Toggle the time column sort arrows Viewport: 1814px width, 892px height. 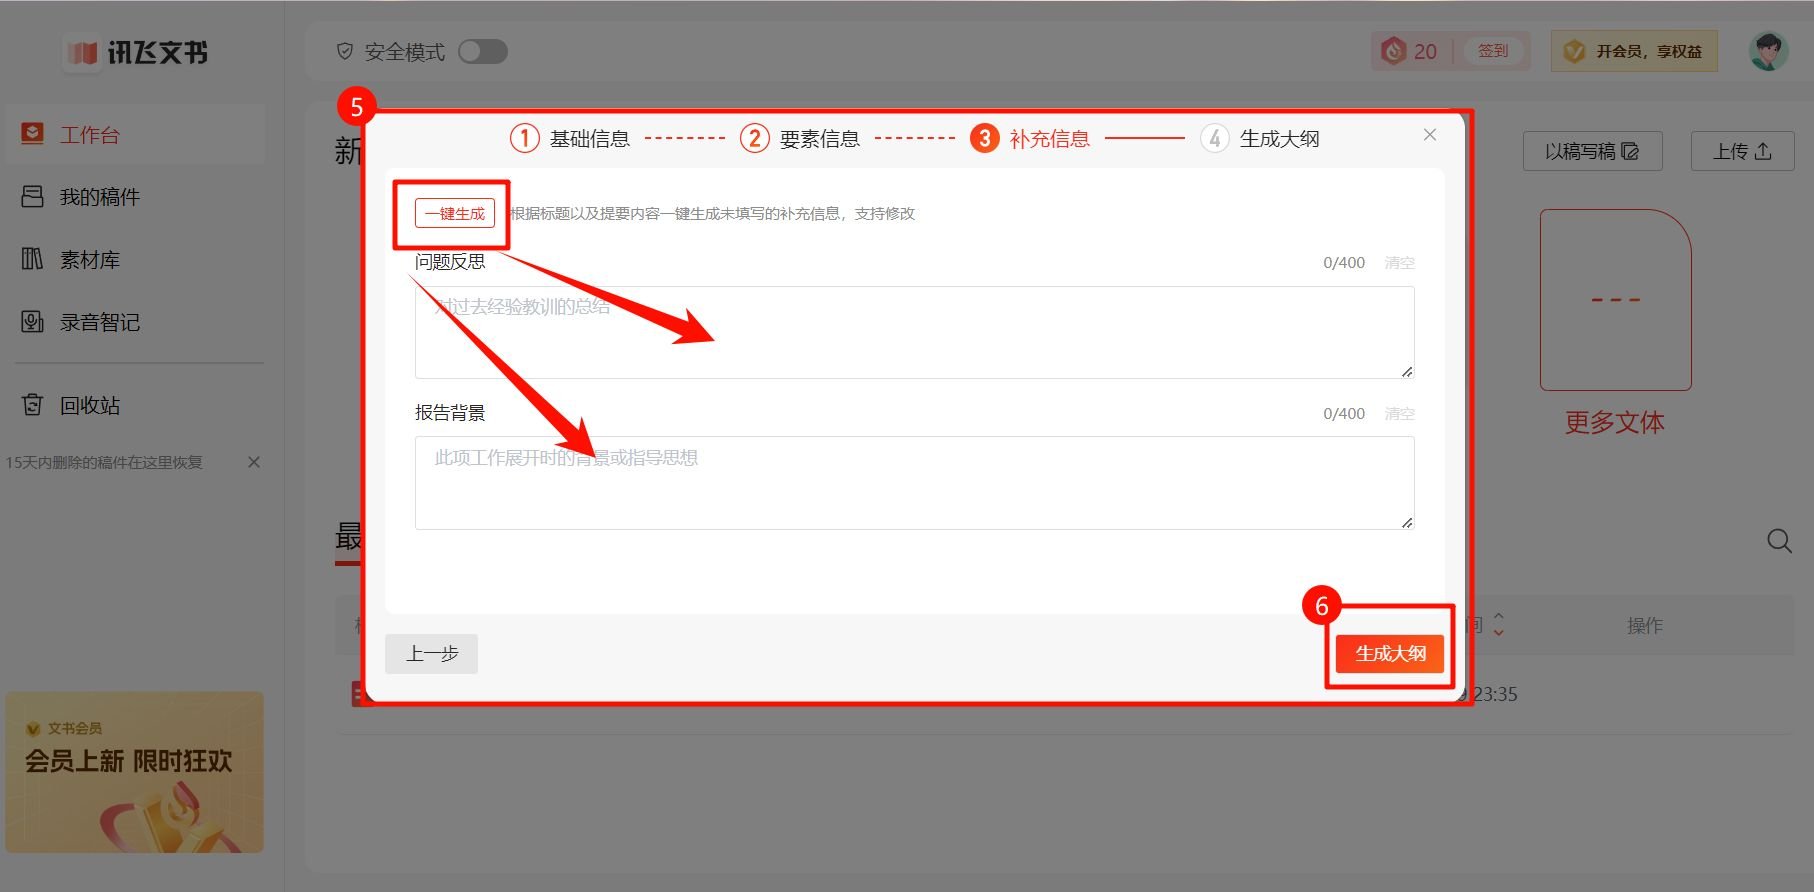tap(1498, 625)
